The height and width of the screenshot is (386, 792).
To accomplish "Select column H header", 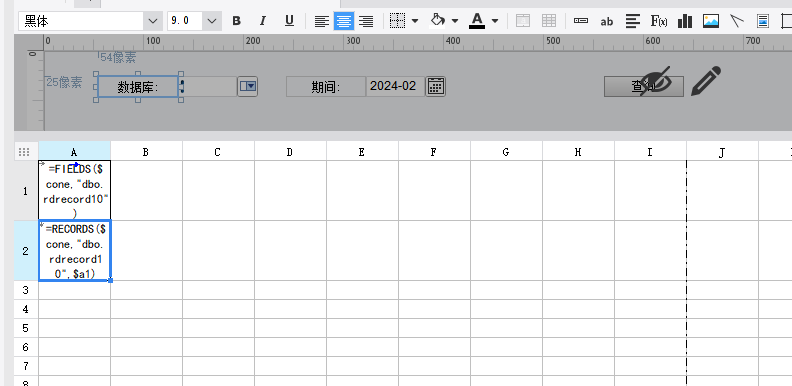I will point(578,152).
